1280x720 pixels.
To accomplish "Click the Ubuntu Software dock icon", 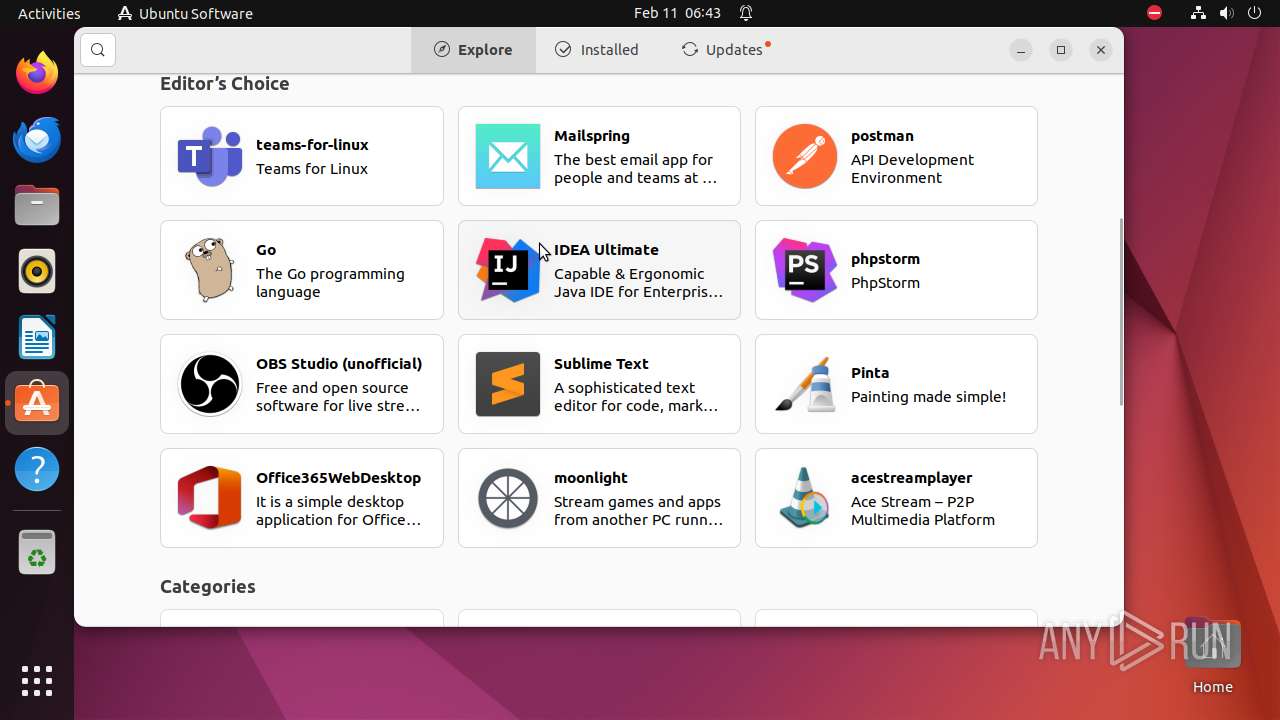I will click(x=37, y=403).
